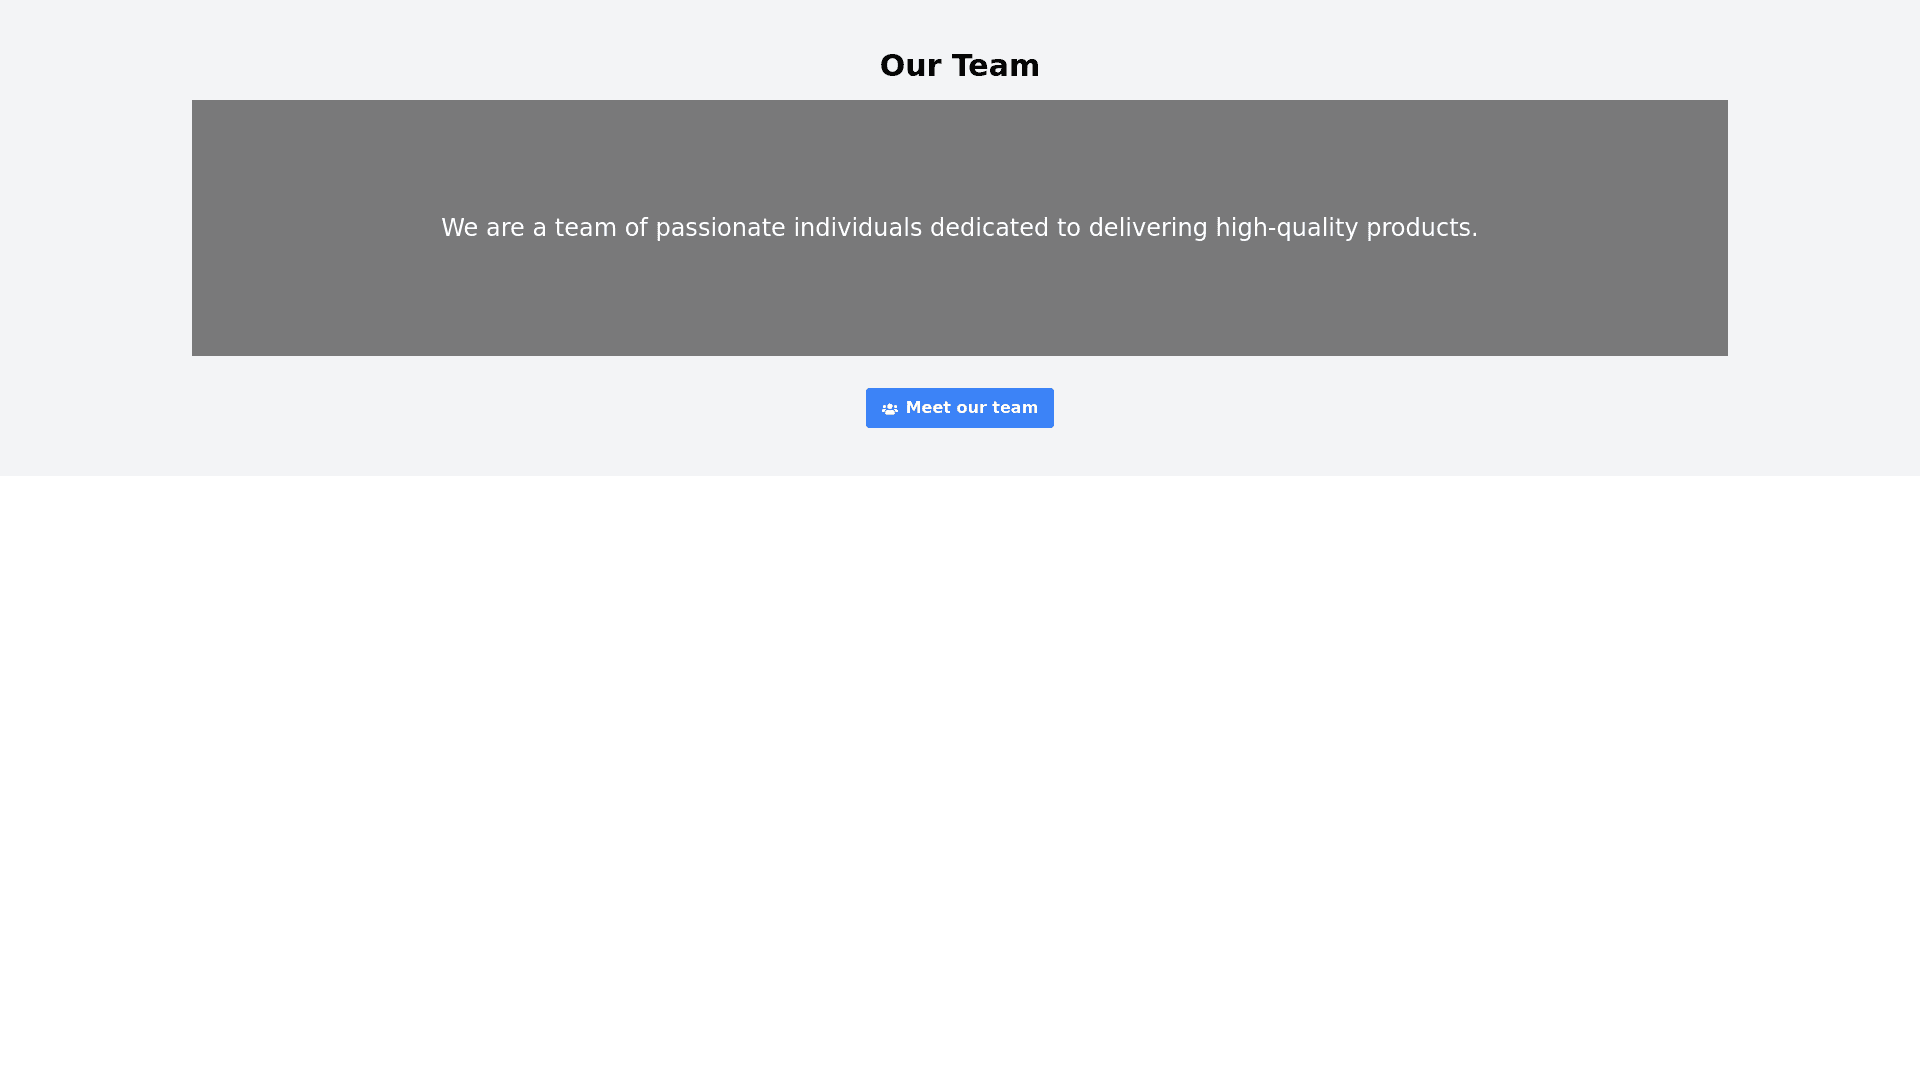Screen dimensions: 1920x1080
Task: Click the word 'passionate' in the banner
Action: pyautogui.click(x=720, y=228)
